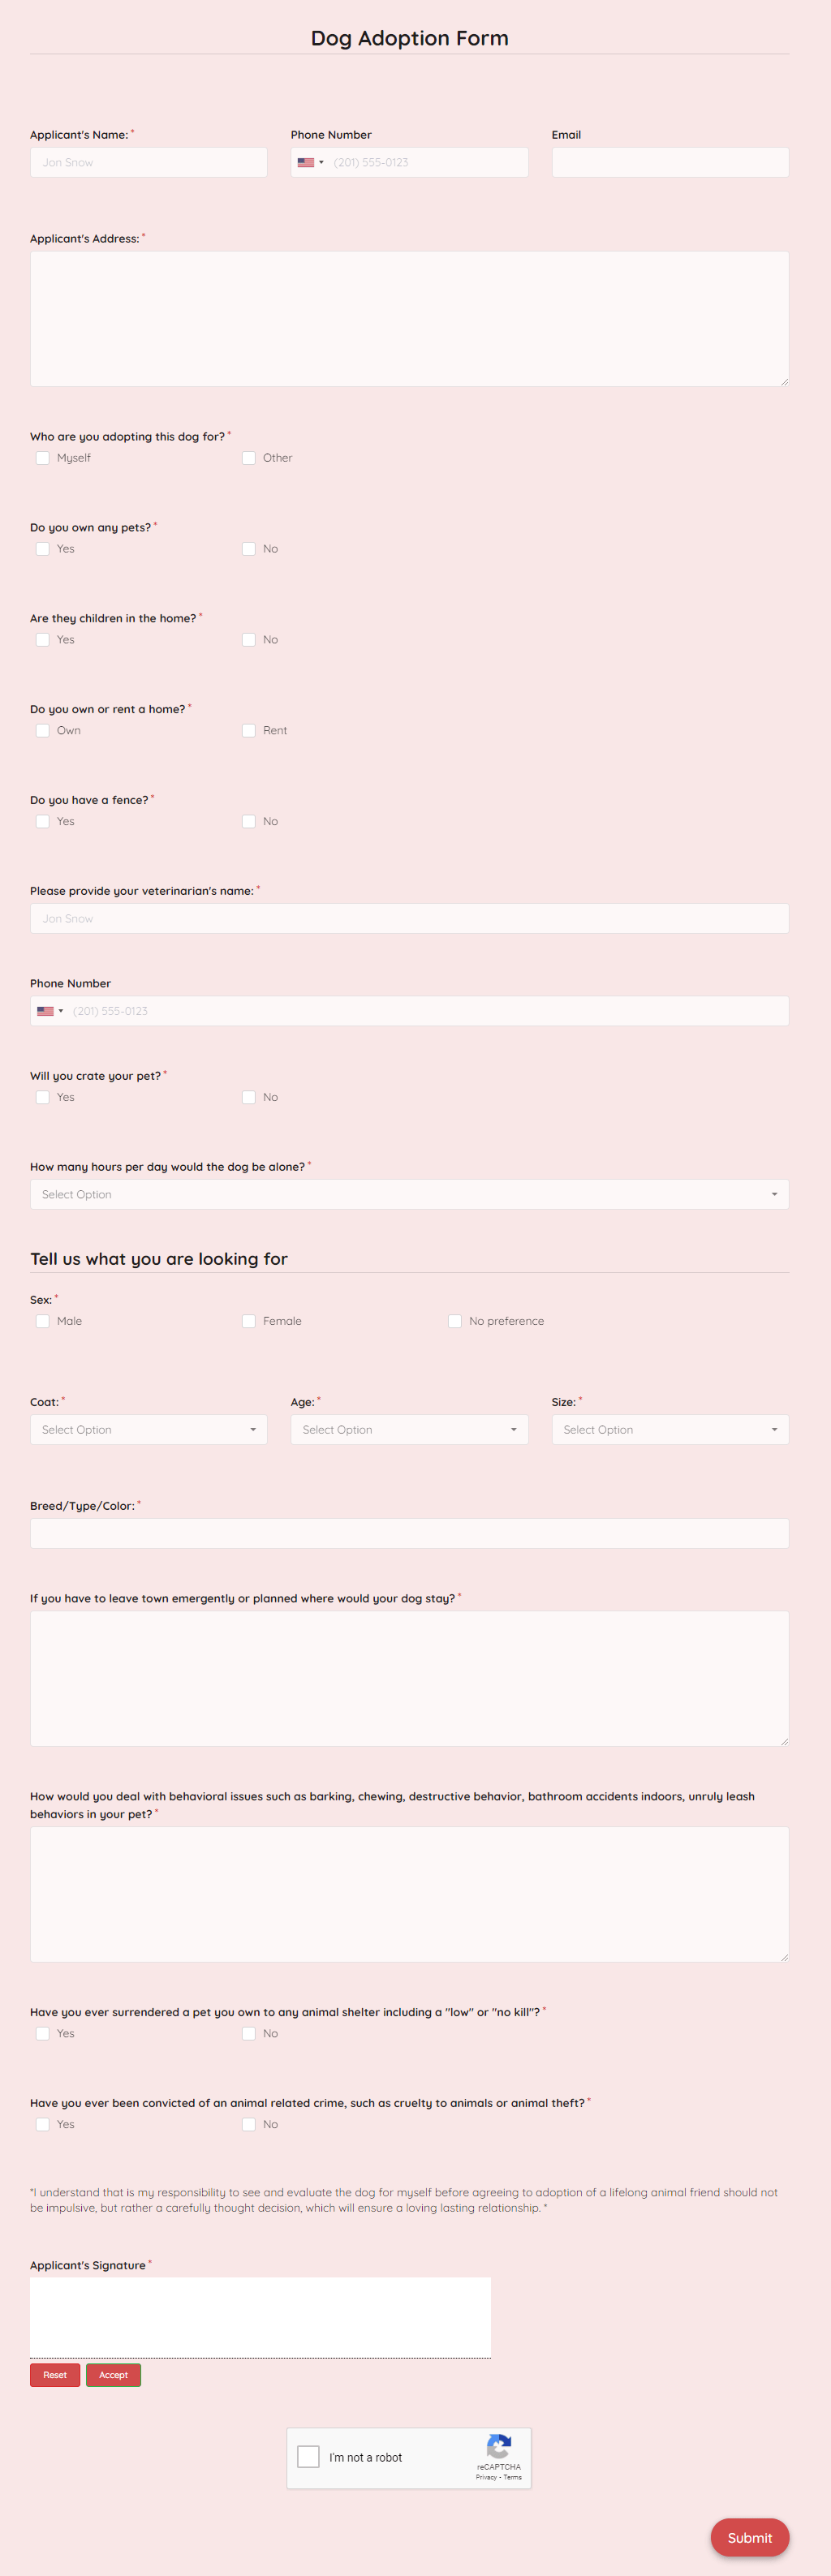The width and height of the screenshot is (831, 2576).
Task: Check the 'I'm not a robot' box
Action: 309,2457
